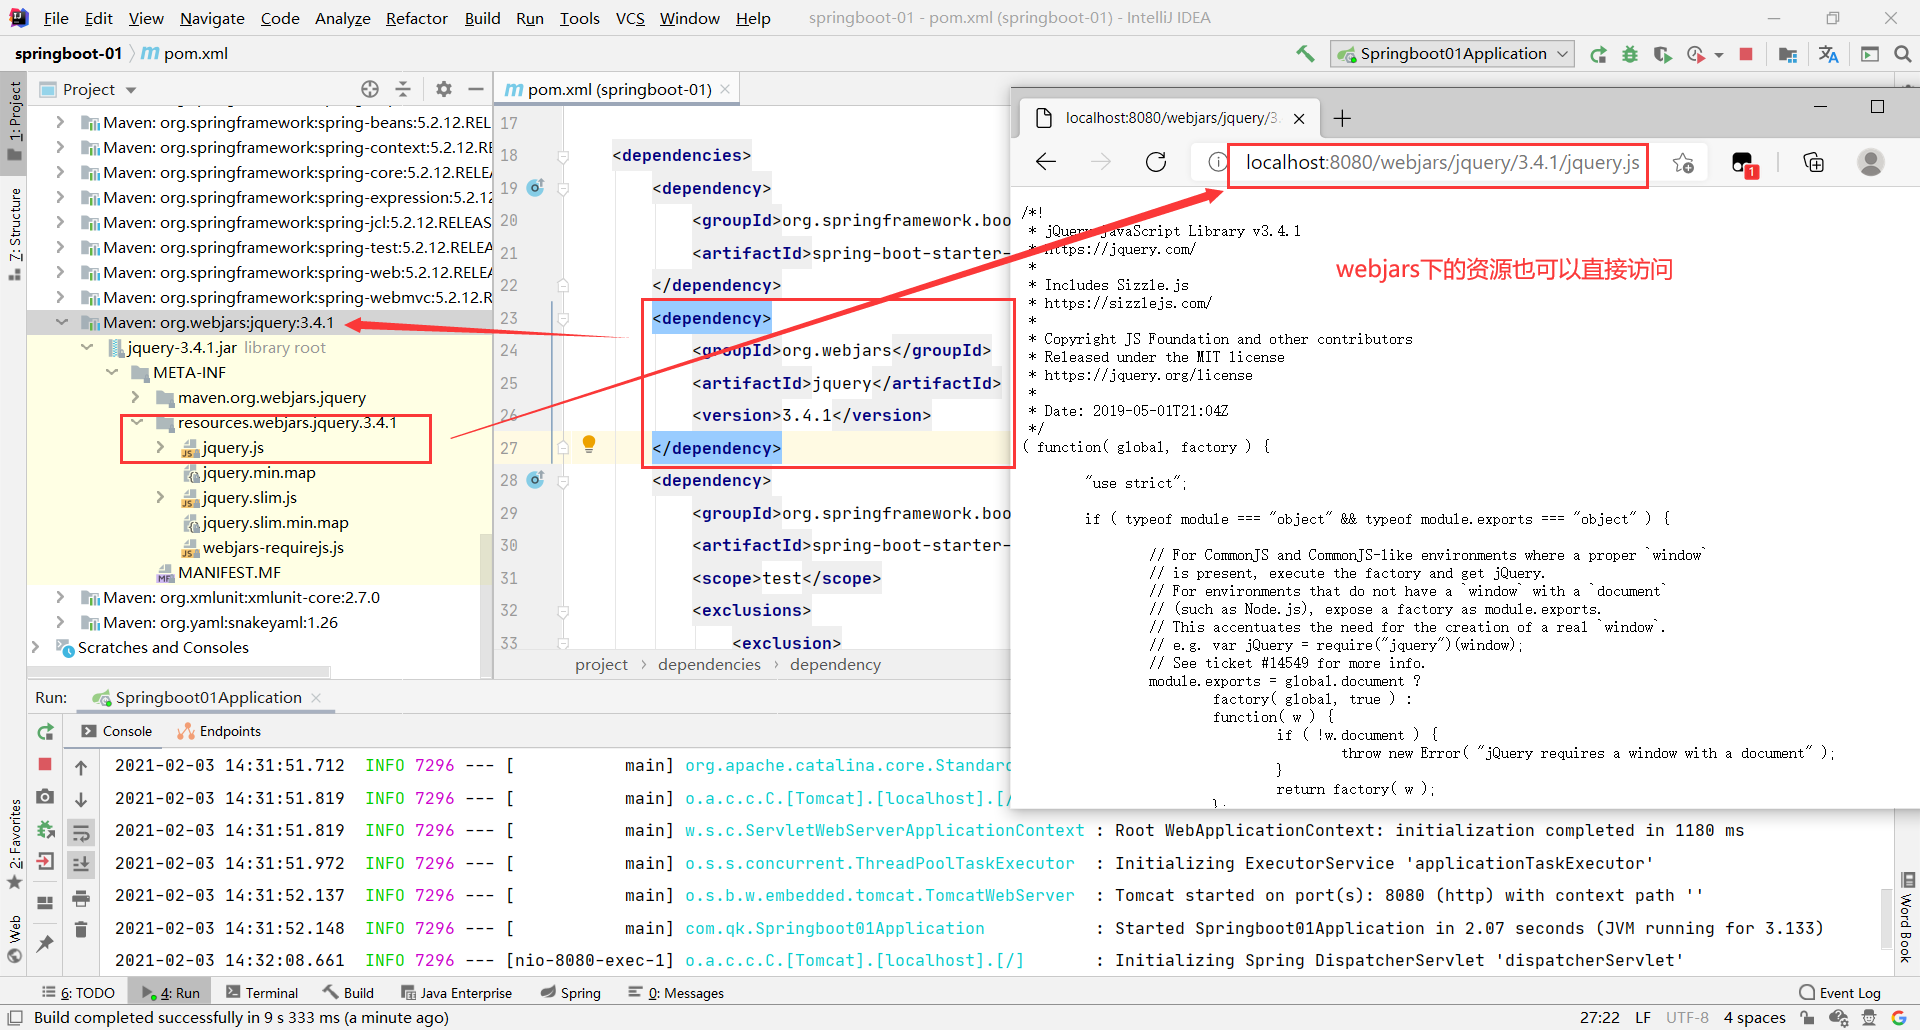Image resolution: width=1920 pixels, height=1030 pixels.
Task: Open the 6: TODO tool window
Action: pyautogui.click(x=79, y=993)
